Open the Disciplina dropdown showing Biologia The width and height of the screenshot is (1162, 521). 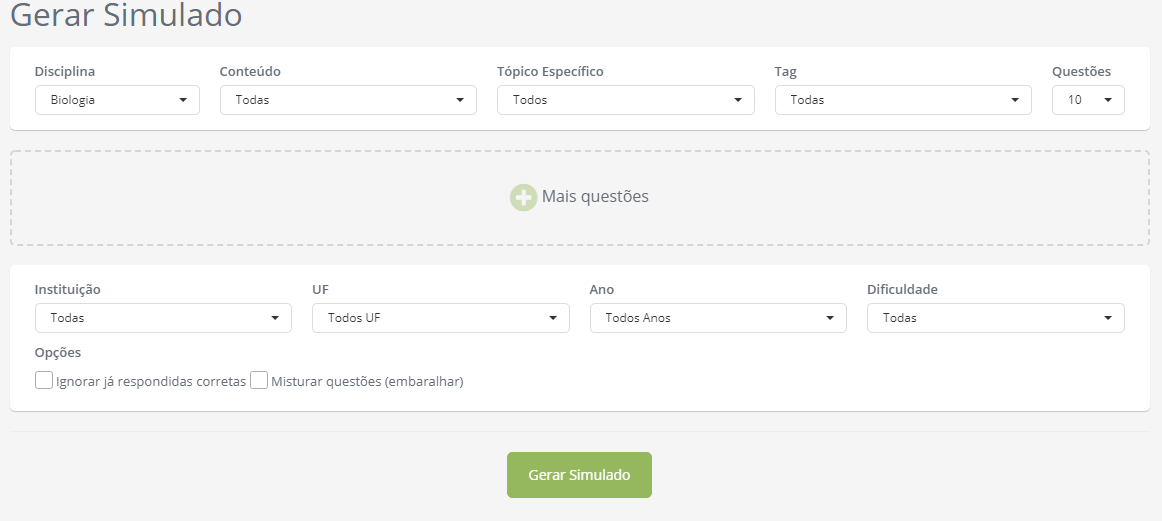click(x=117, y=100)
